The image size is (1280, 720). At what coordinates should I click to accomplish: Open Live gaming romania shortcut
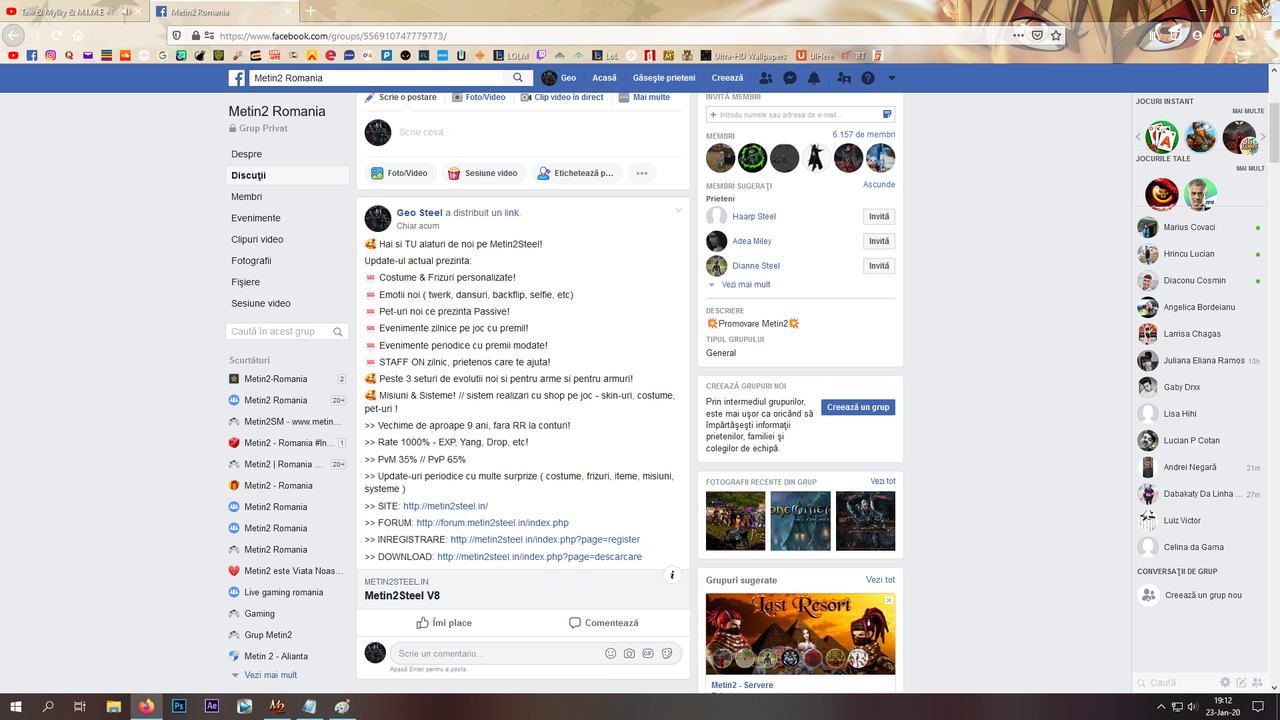[284, 592]
